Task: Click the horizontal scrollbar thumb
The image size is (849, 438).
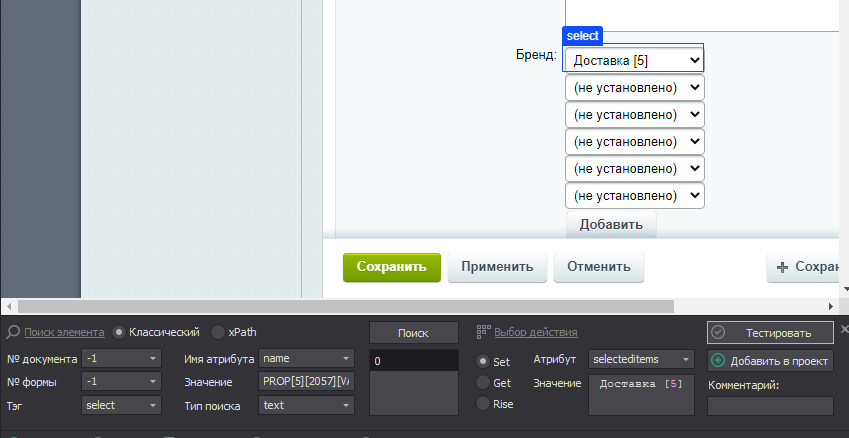Action: pos(346,306)
